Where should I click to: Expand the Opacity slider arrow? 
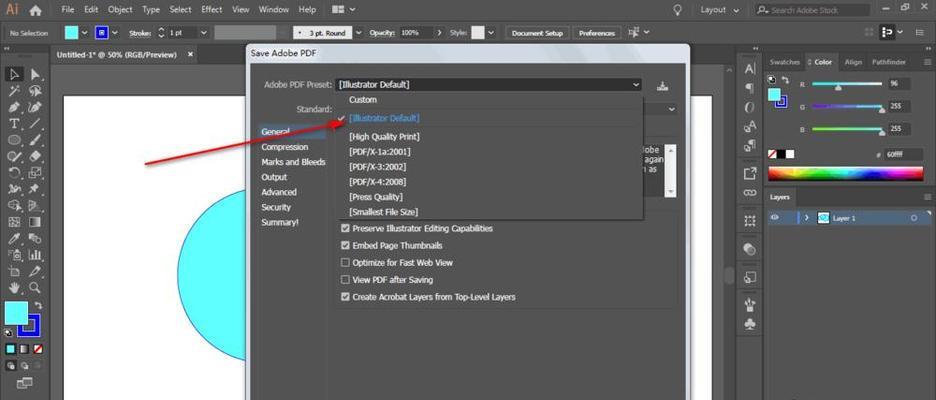[x=440, y=33]
